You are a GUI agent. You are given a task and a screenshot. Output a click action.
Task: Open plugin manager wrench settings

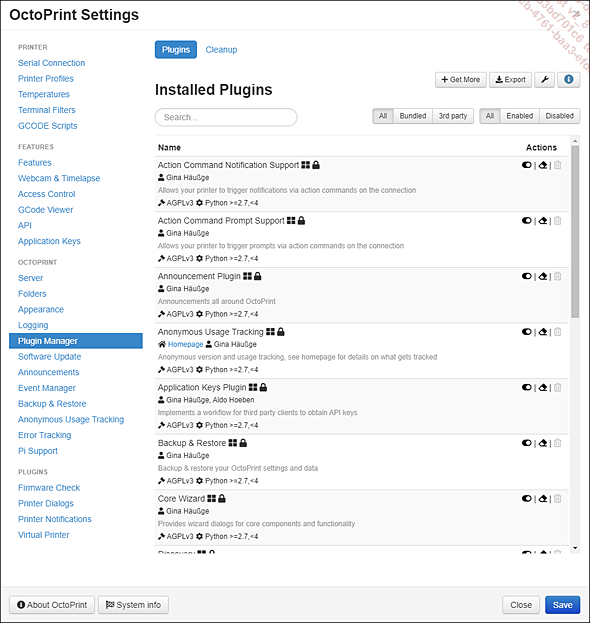pos(544,80)
